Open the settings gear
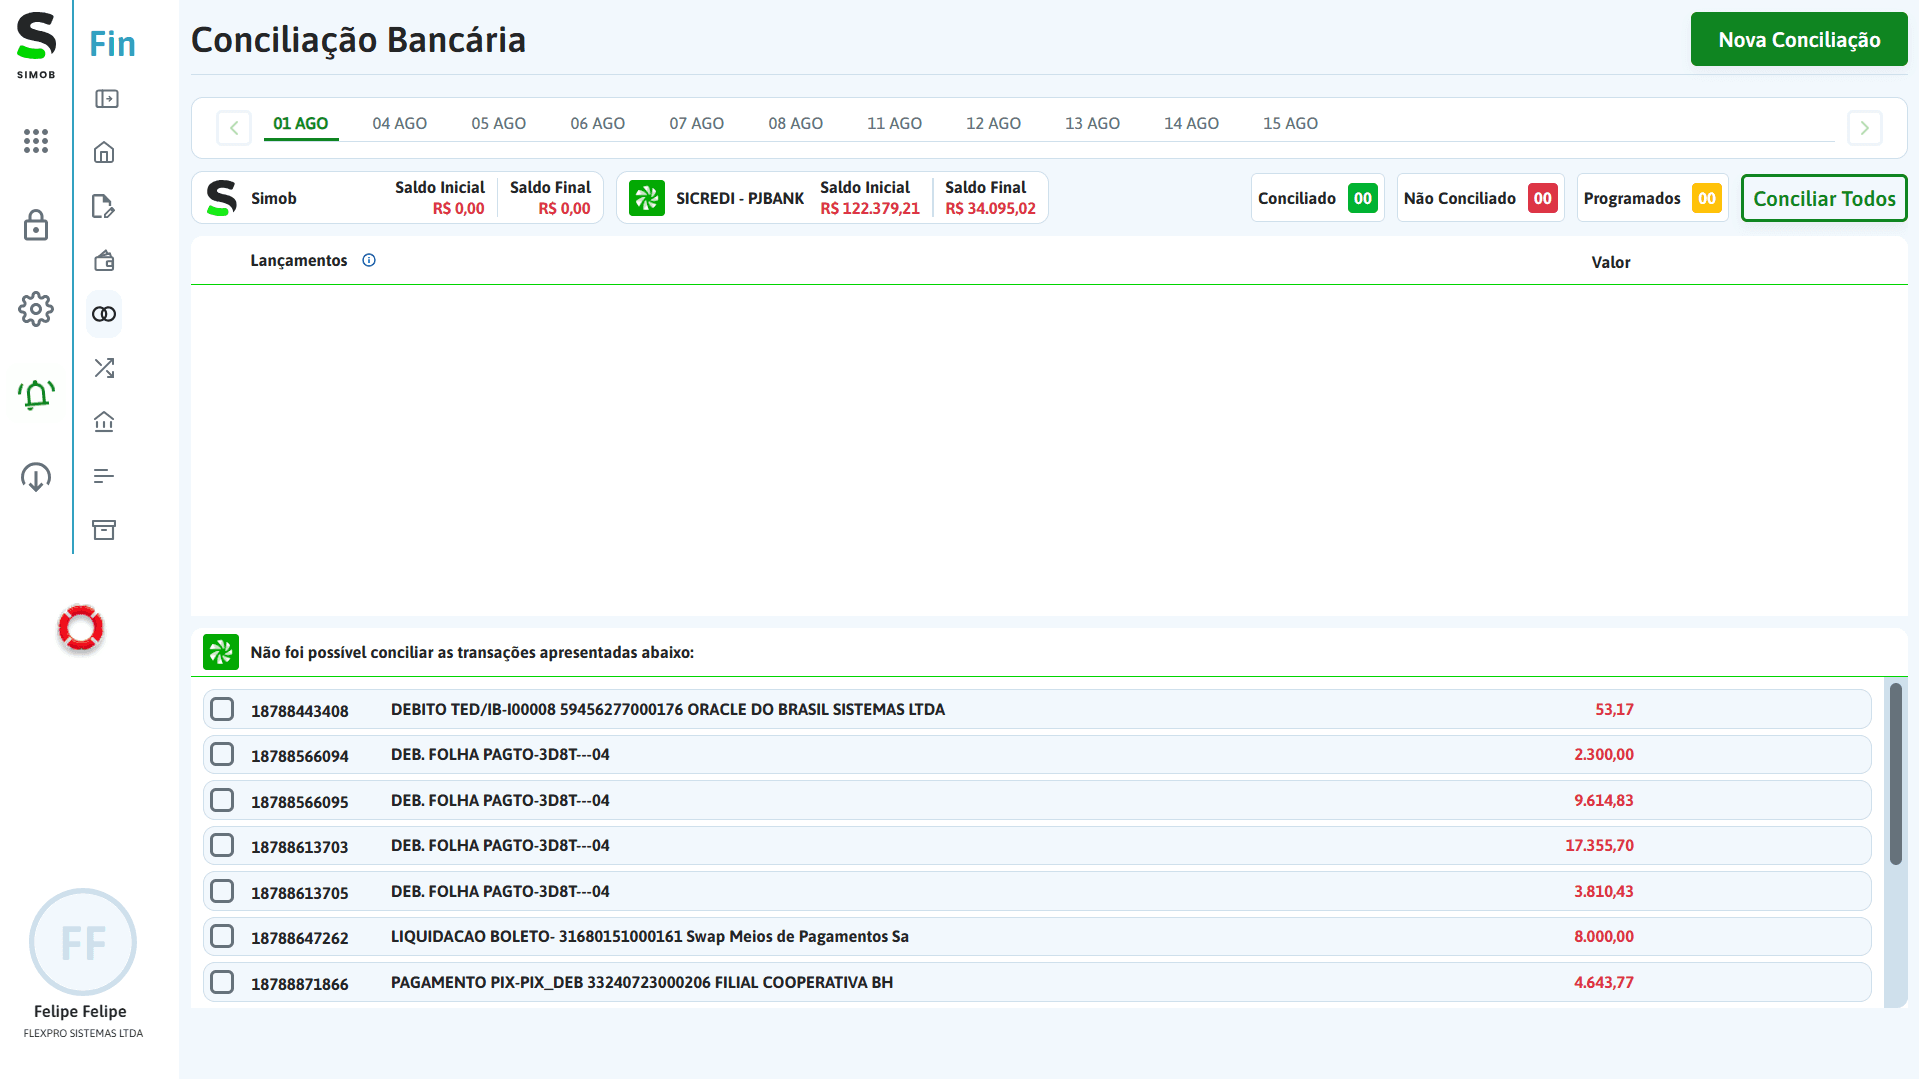Image resolution: width=1919 pixels, height=1079 pixels. [x=35, y=309]
